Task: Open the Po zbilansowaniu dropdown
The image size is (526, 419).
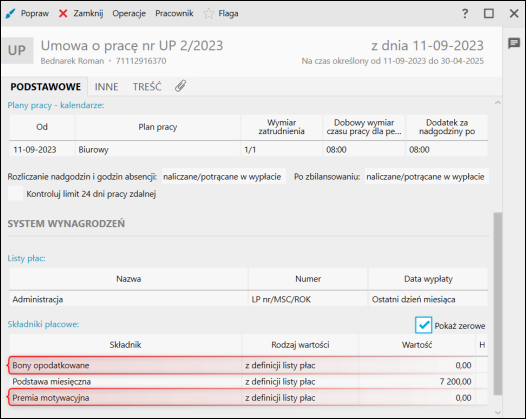Action: click(426, 176)
